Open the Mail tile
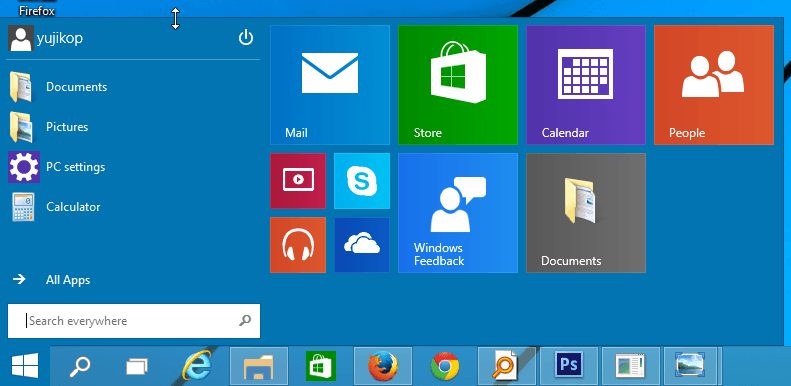The height and width of the screenshot is (386, 791). coord(330,85)
